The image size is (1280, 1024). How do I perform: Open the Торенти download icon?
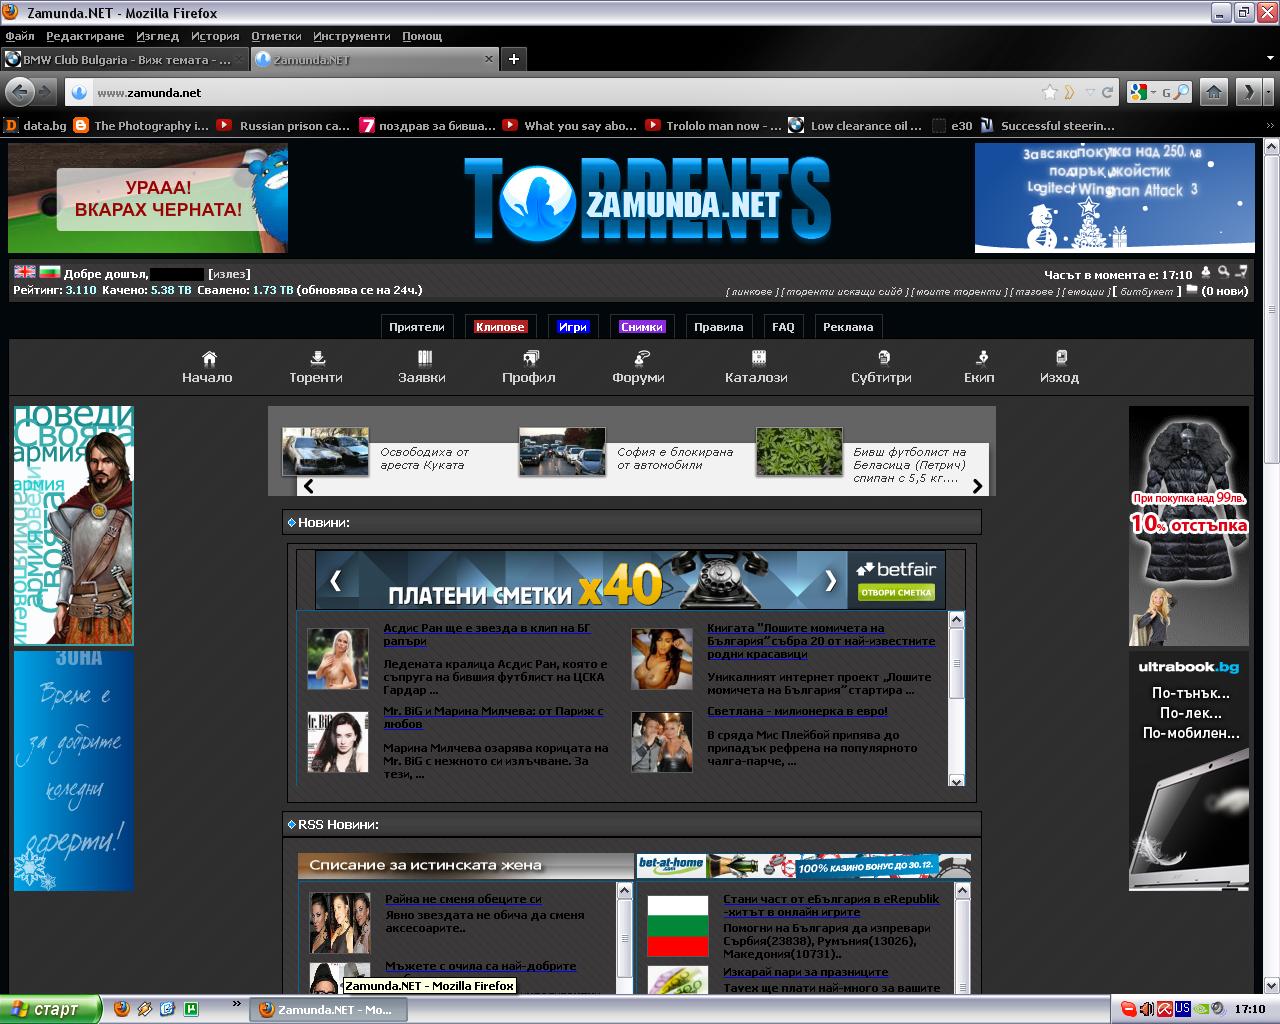pos(317,358)
